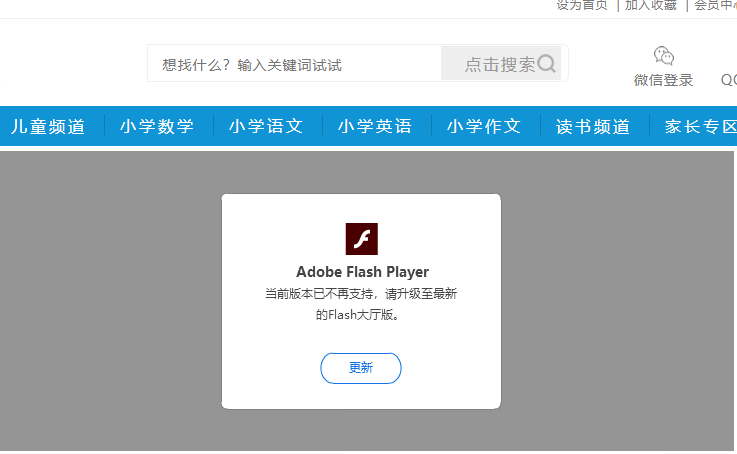Click the 点击搜索 search button

coord(501,64)
